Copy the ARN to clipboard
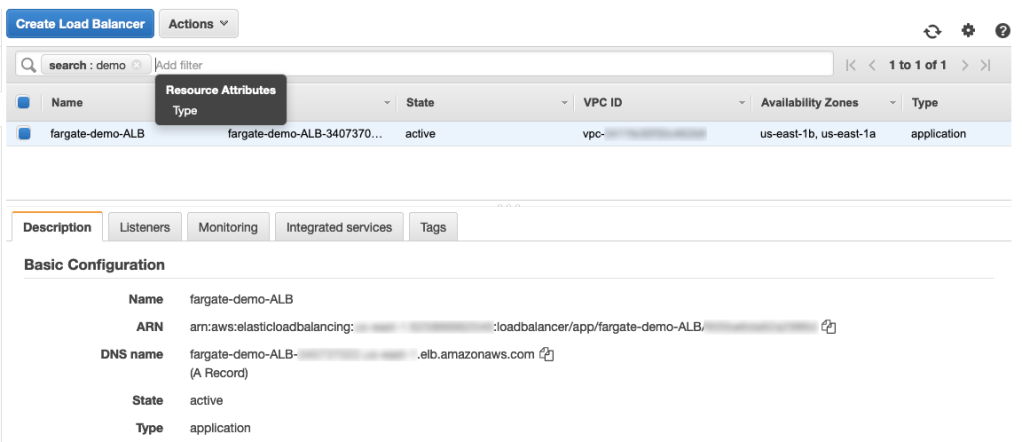The width and height of the screenshot is (1022, 442). click(x=828, y=326)
